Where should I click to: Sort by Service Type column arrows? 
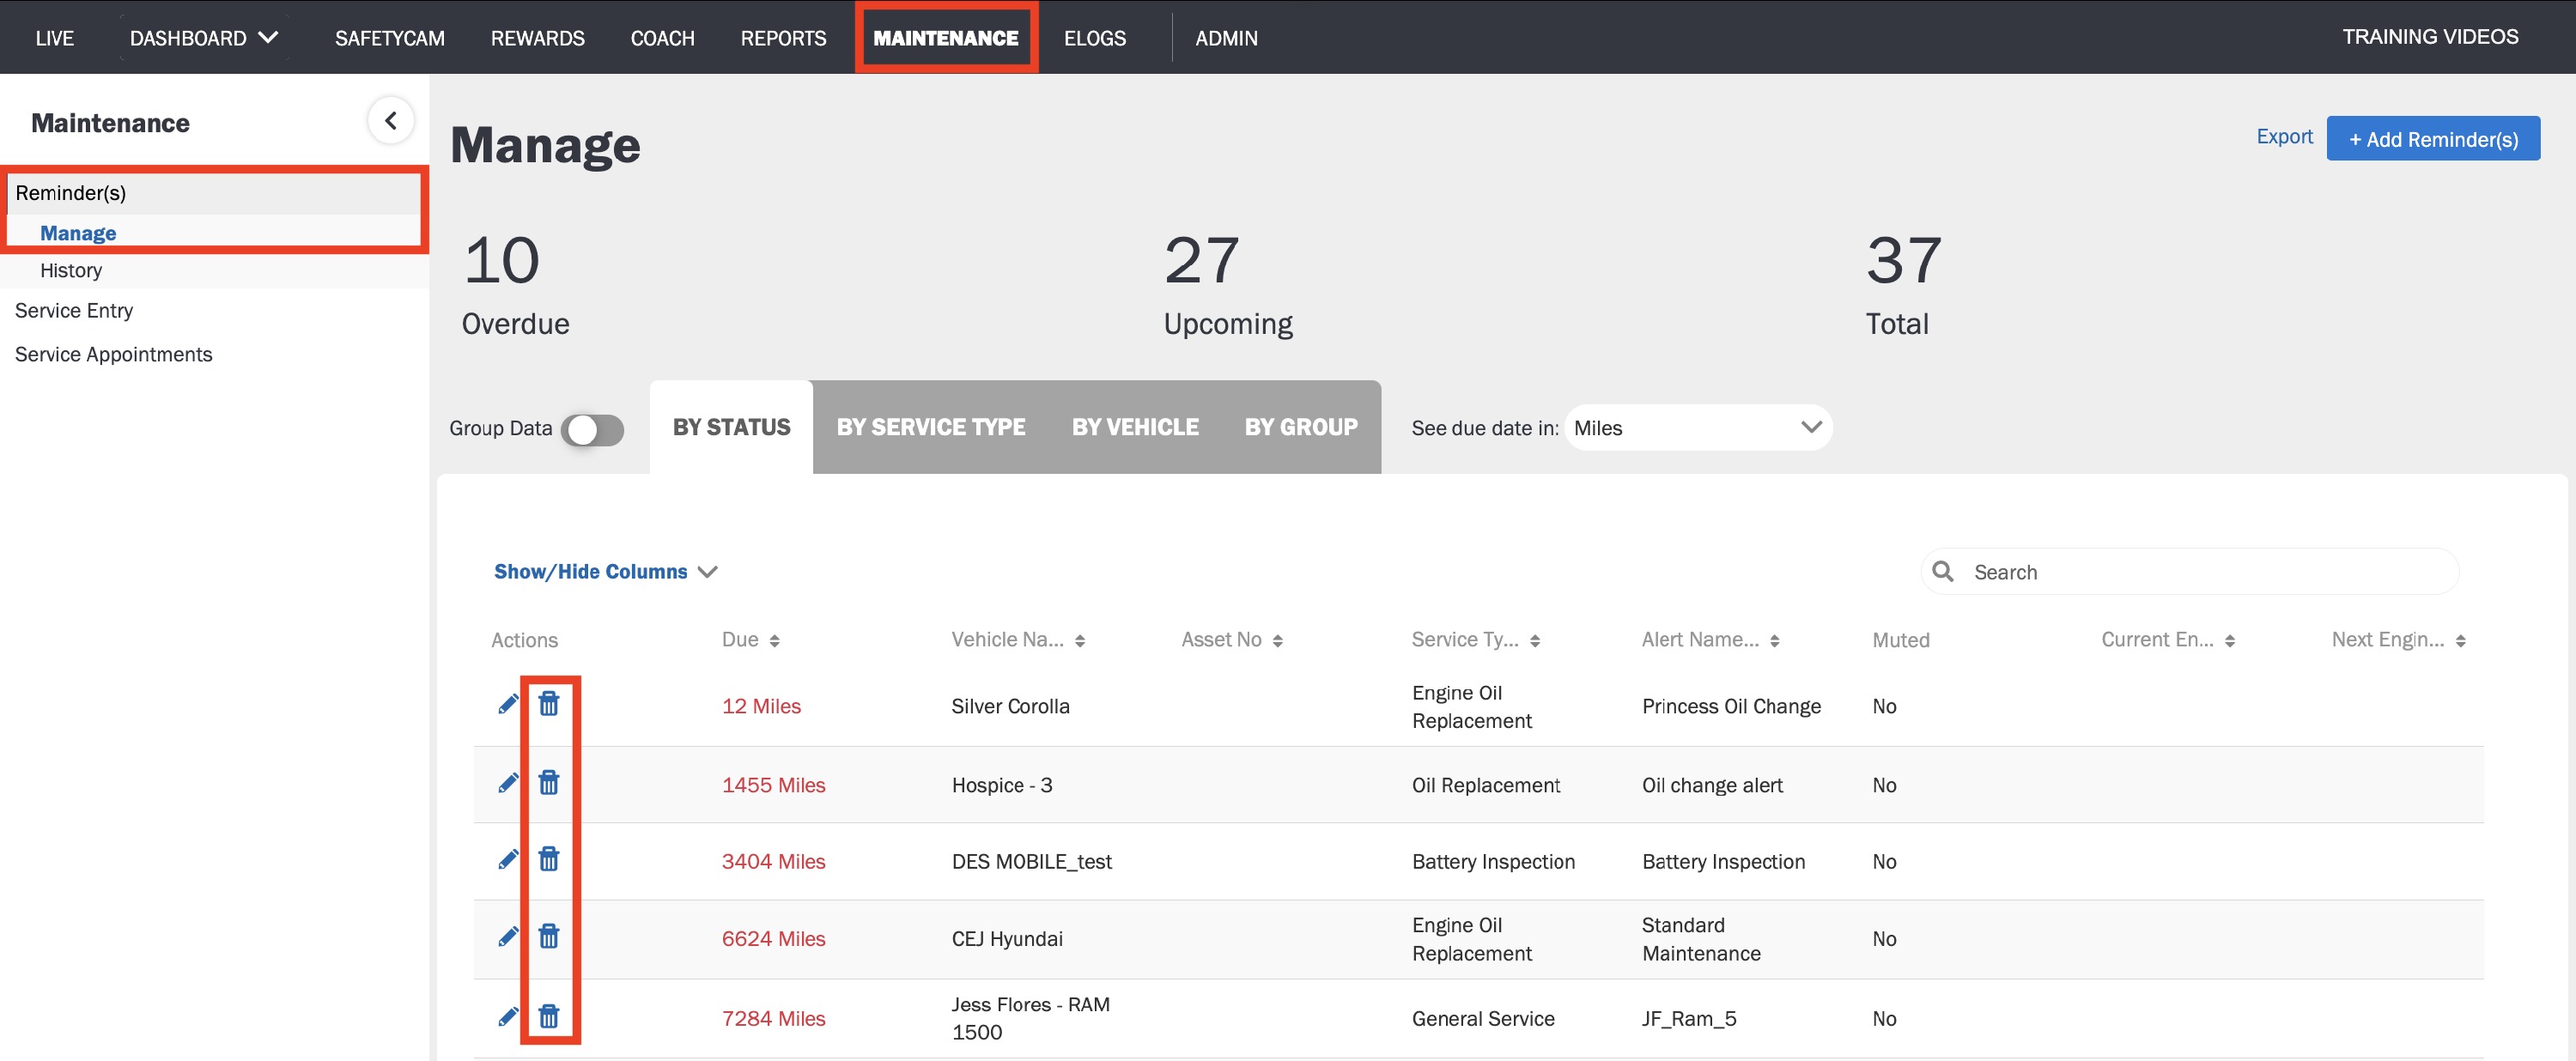tap(1535, 641)
